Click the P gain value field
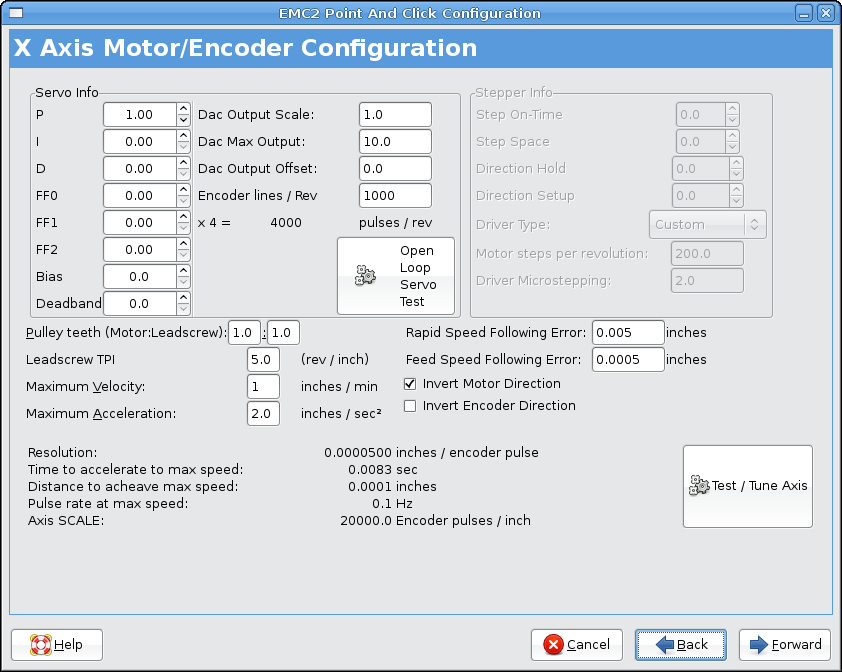This screenshot has width=842, height=672. pyautogui.click(x=140, y=114)
